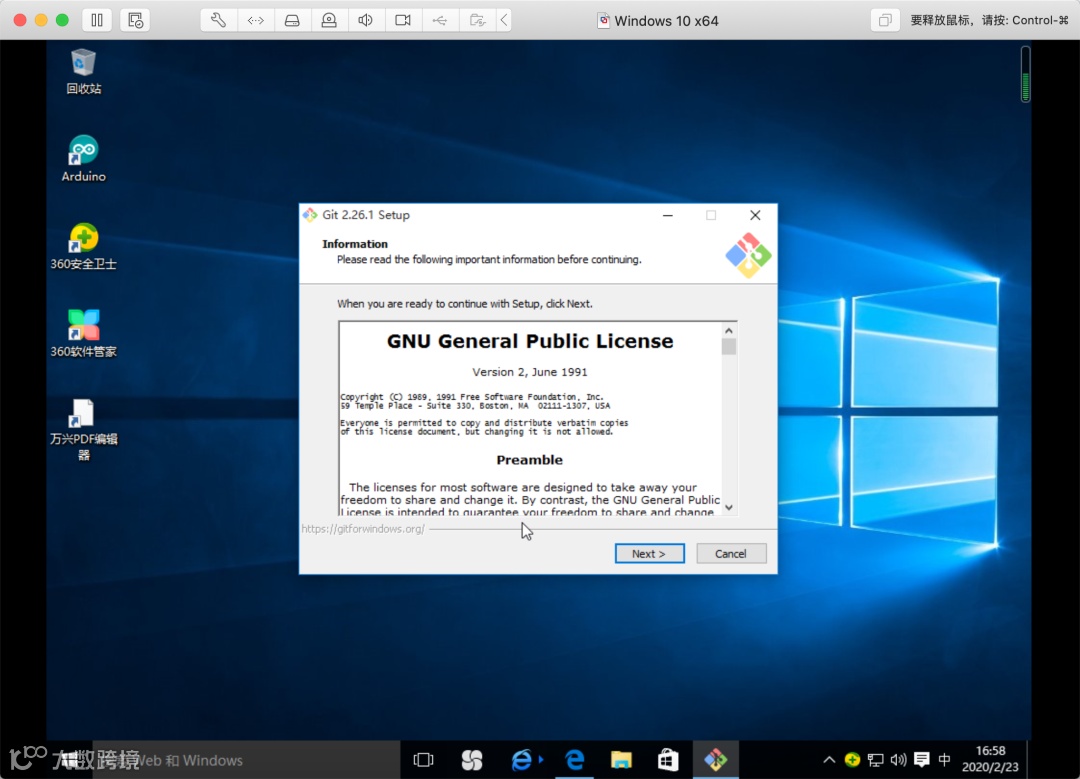
Task: Open the gitforwindows.org link
Action: click(x=363, y=529)
